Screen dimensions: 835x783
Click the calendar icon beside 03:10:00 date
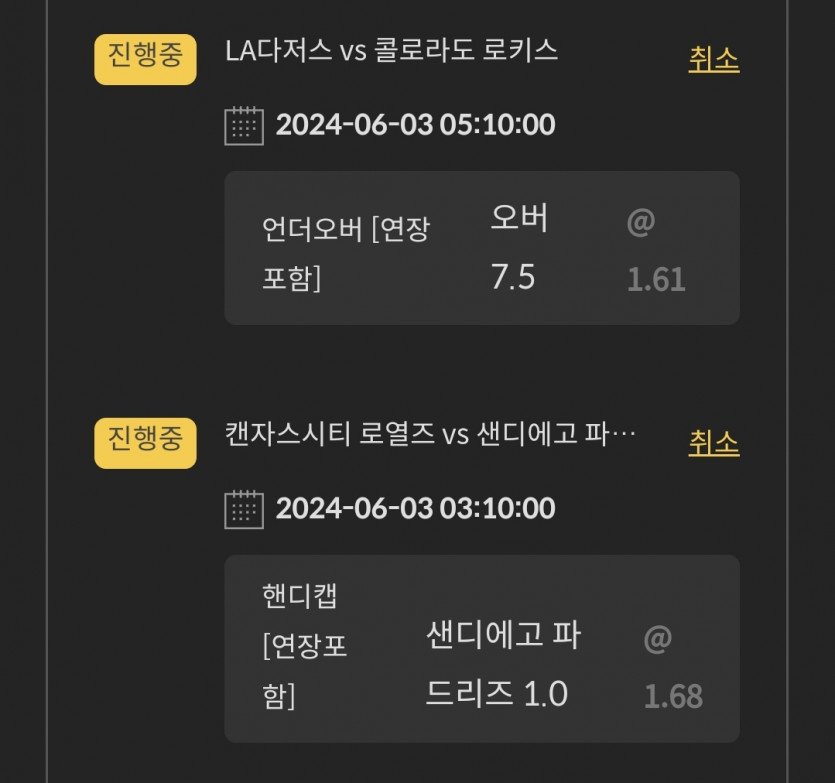(x=244, y=509)
